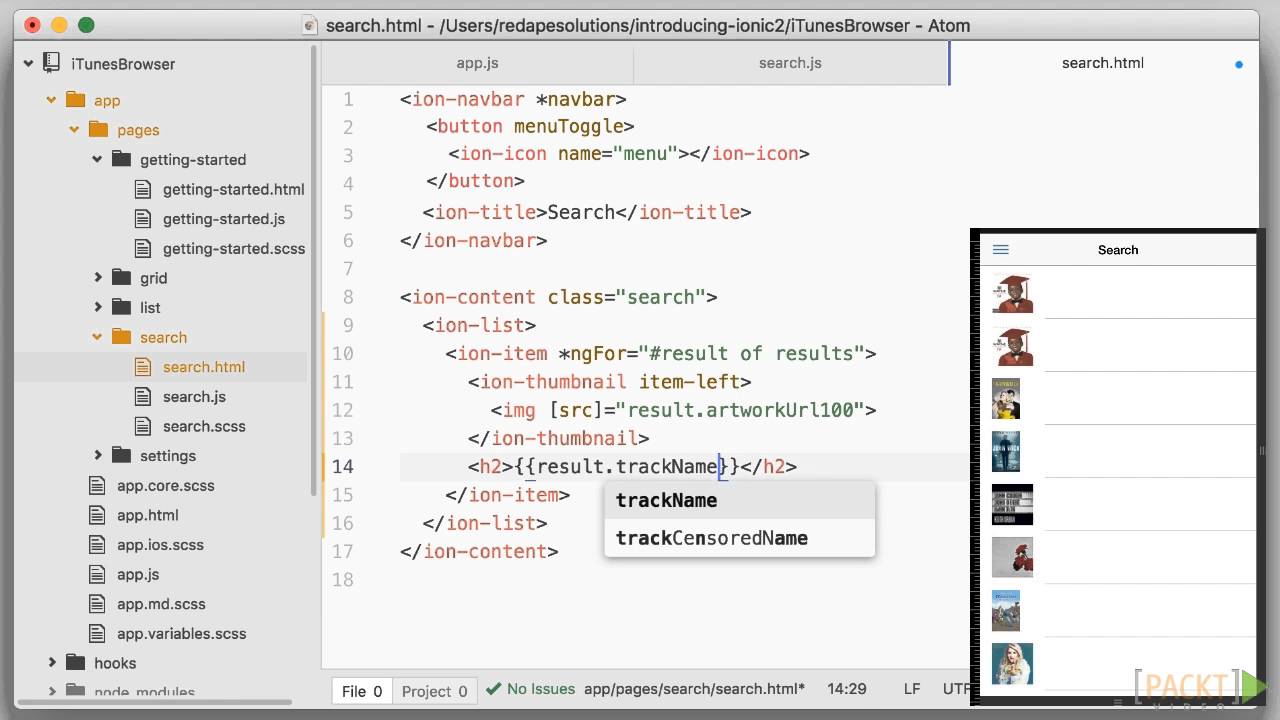Click the search.js file icon in tree
Viewport: 1280px width, 720px height.
coord(143,396)
